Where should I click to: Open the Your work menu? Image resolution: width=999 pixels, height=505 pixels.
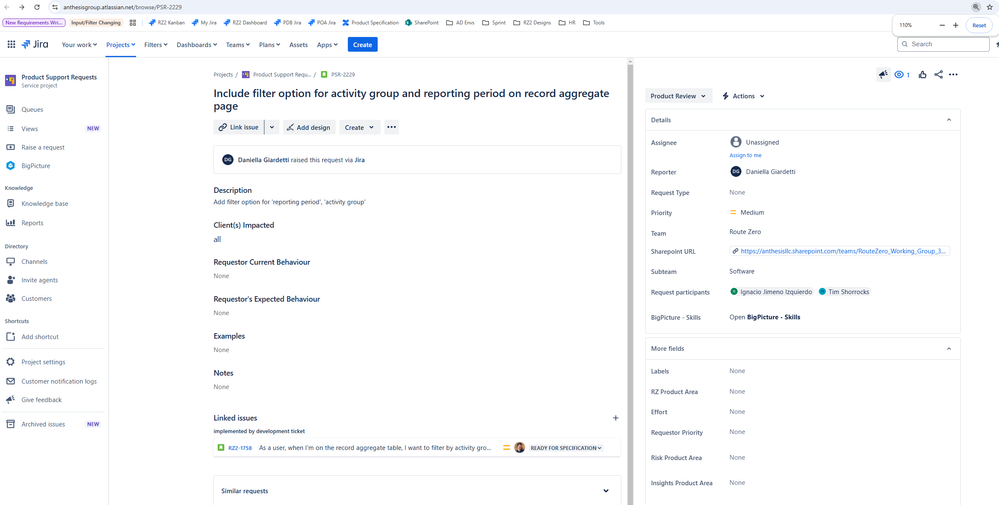coord(80,45)
